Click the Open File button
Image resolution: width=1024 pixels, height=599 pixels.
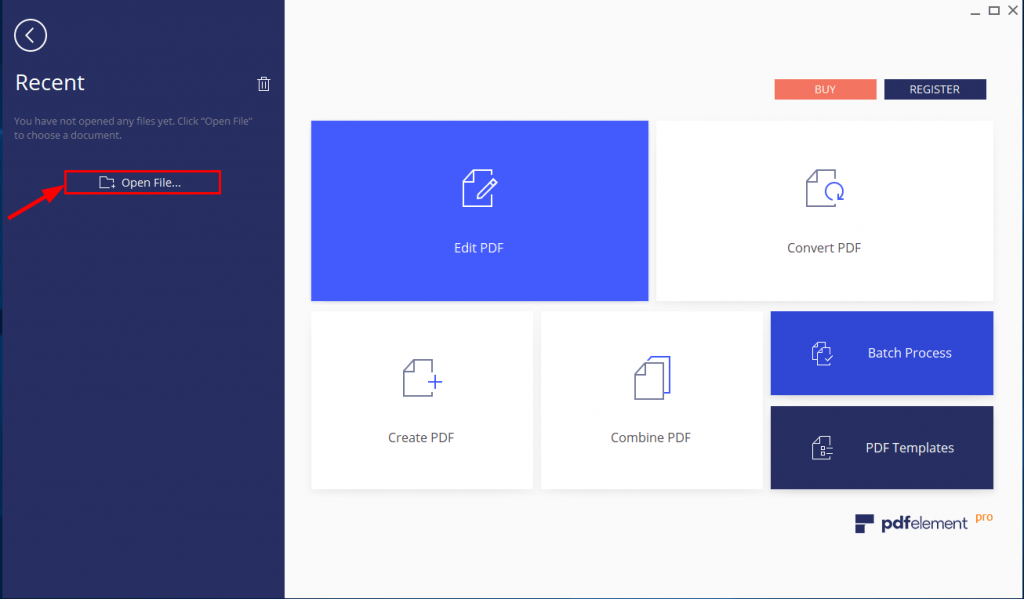pos(142,182)
